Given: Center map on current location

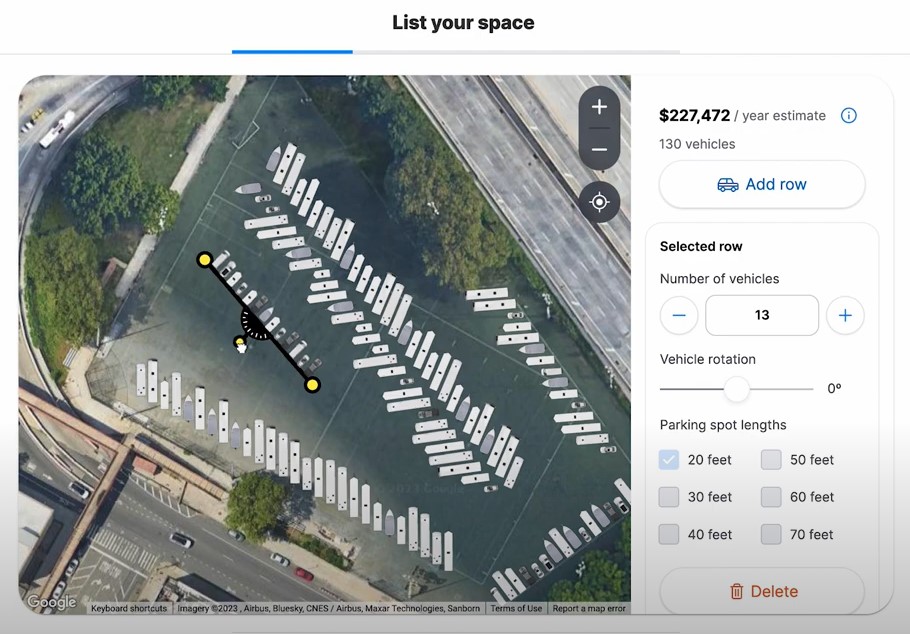Looking at the screenshot, I should (599, 202).
